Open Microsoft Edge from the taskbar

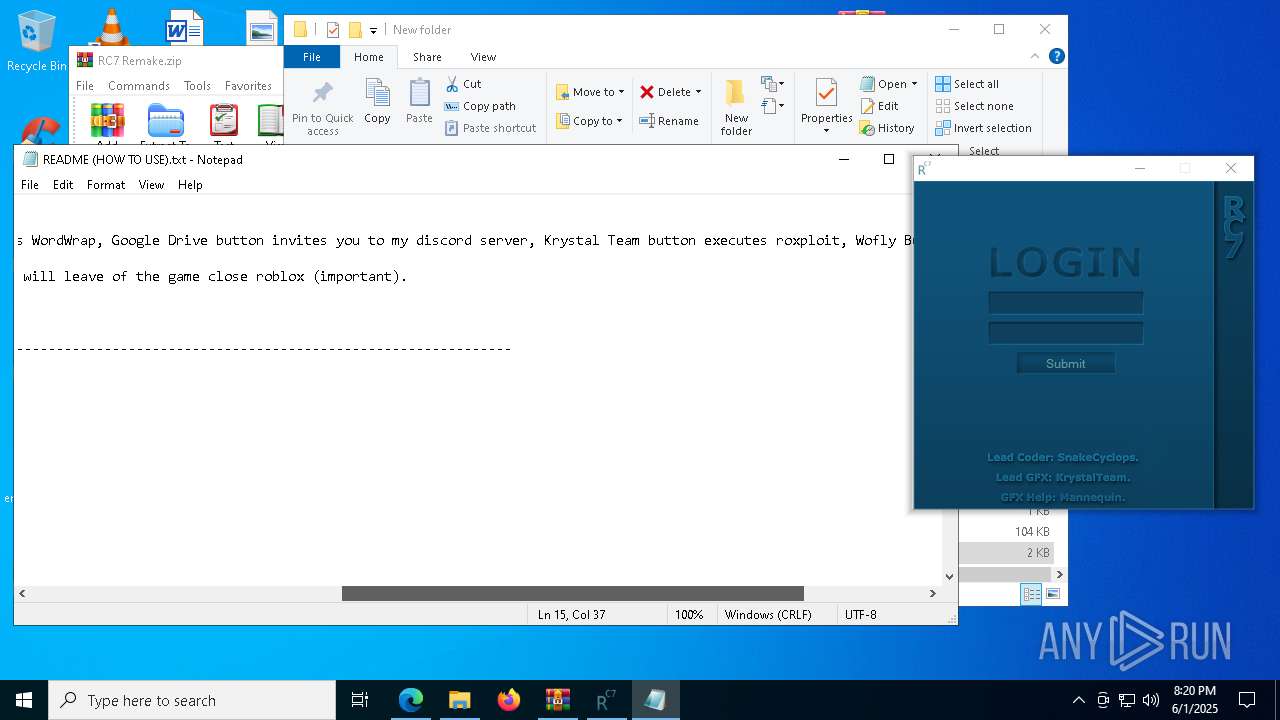411,700
